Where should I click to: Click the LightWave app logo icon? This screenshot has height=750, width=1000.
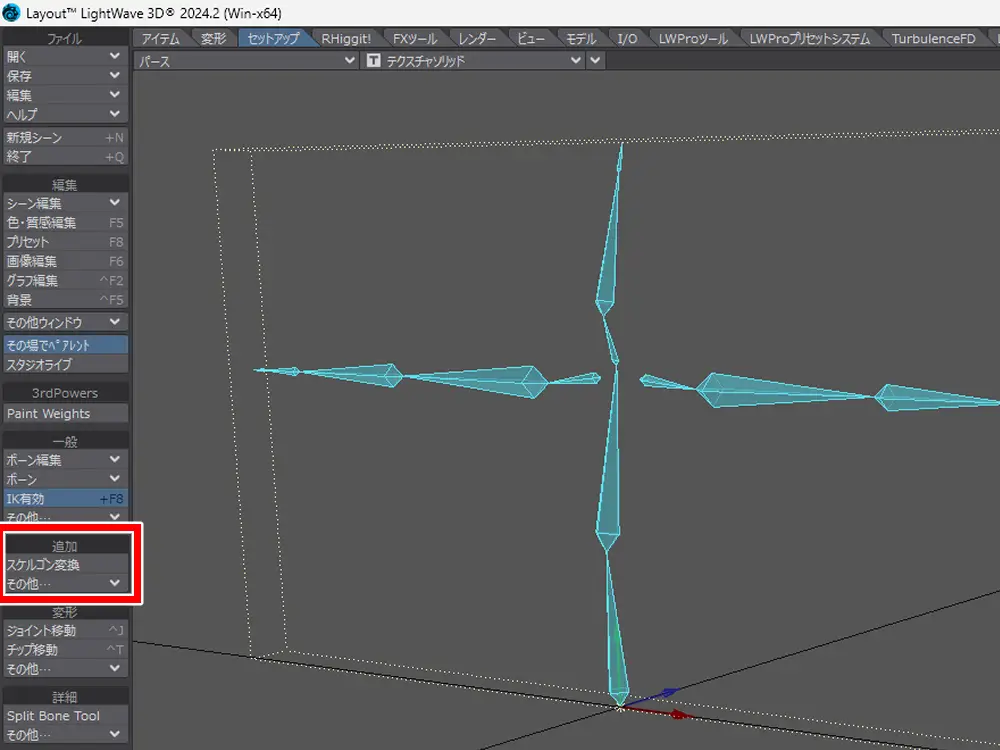[x=11, y=11]
